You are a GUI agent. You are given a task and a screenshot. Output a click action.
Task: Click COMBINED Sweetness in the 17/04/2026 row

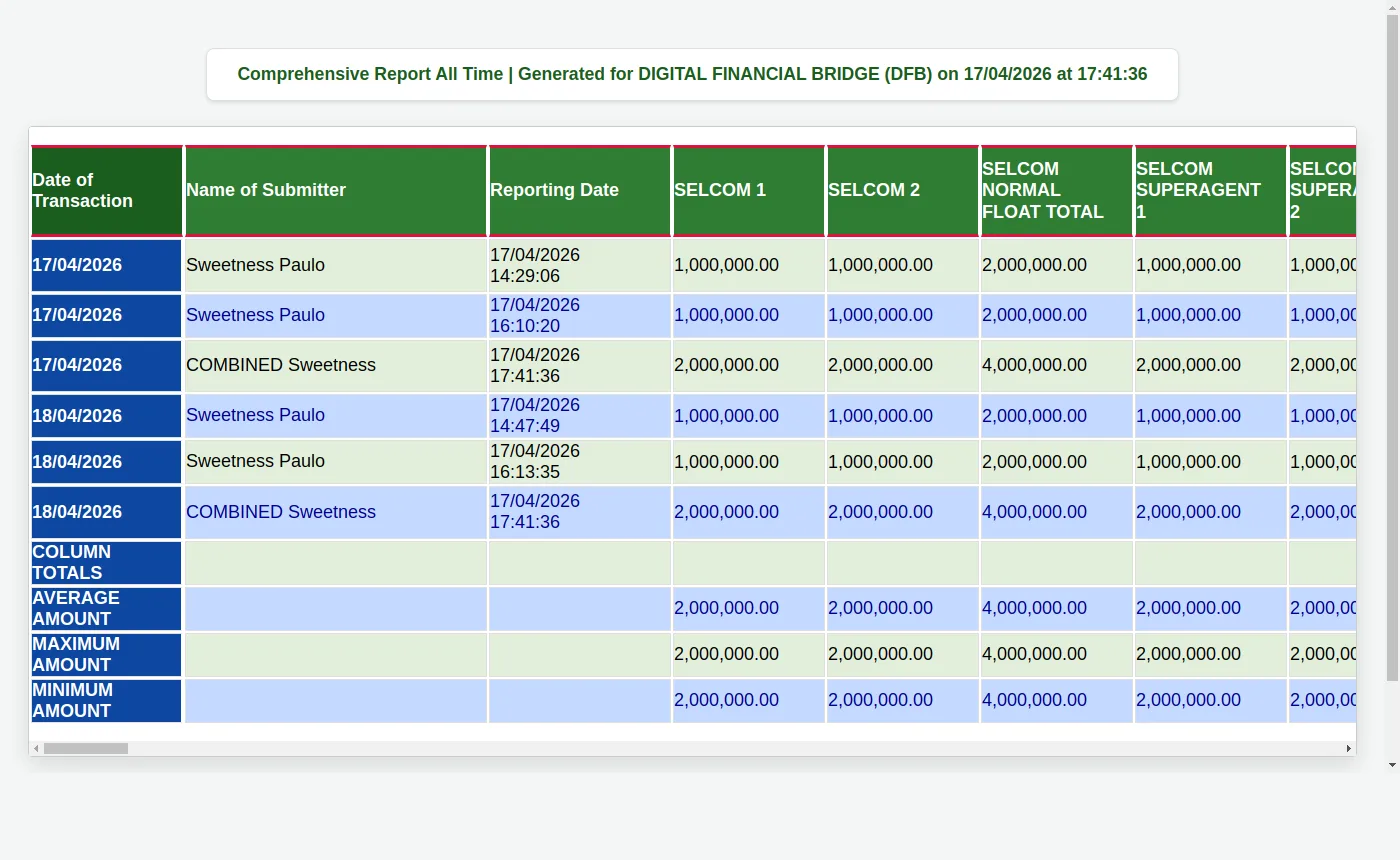click(281, 365)
